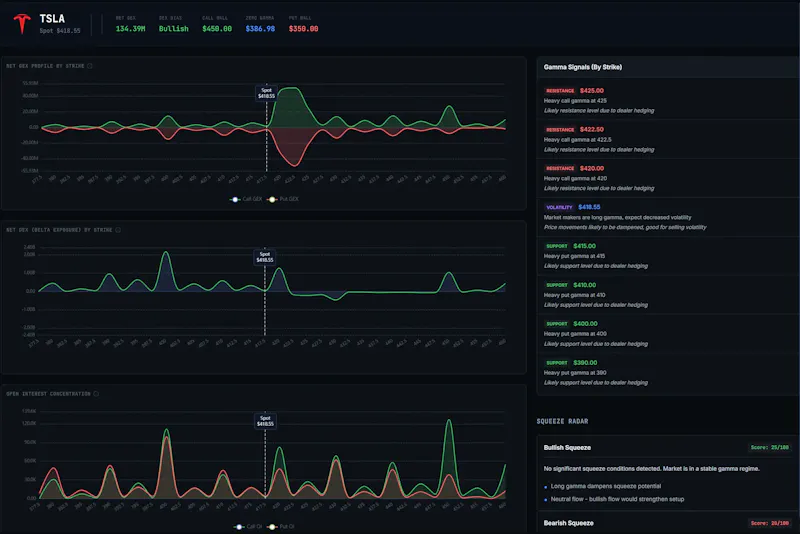Viewport: 800px width, 534px height.
Task: Click 'Heavy call gamma at 425' description
Action: pyautogui.click(x=575, y=101)
